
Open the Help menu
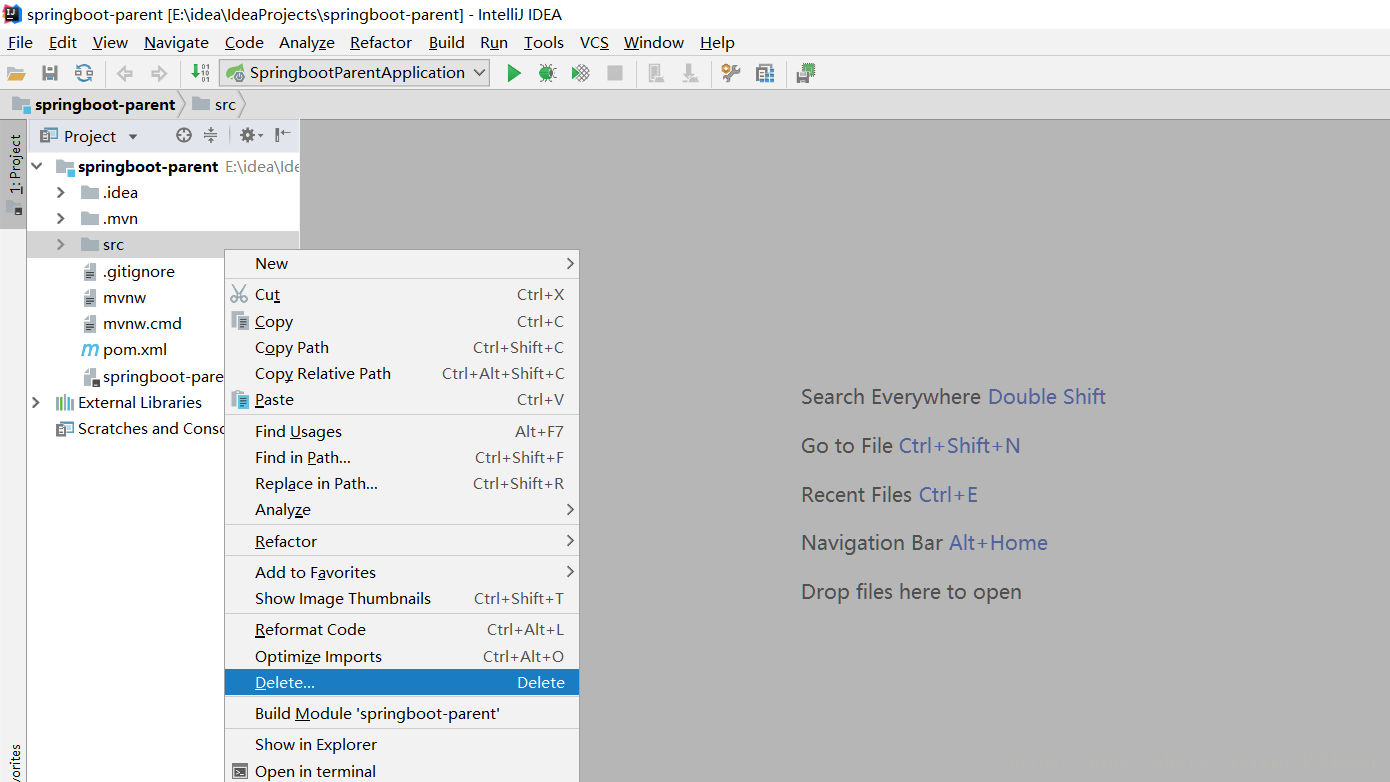[717, 42]
